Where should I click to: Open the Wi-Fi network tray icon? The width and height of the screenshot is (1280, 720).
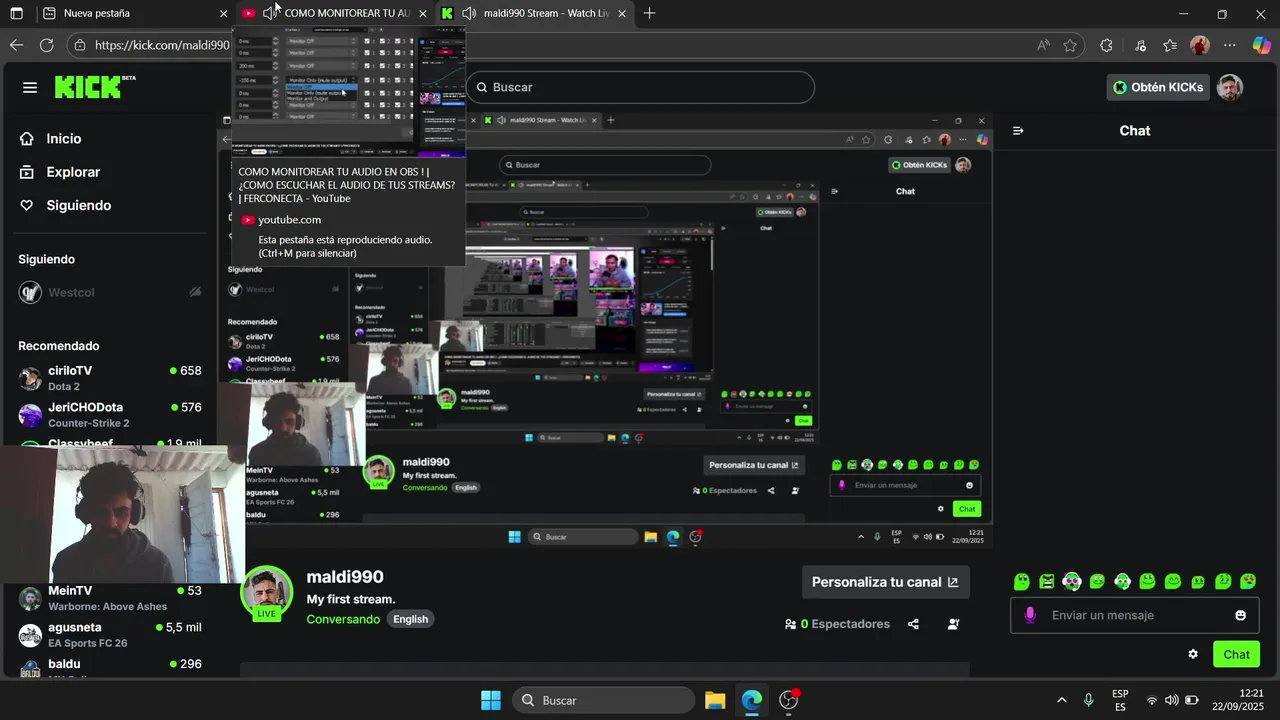(1151, 700)
